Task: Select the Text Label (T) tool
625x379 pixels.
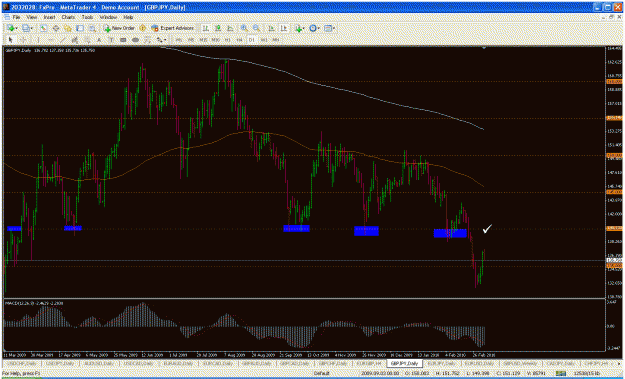Action: click(x=111, y=39)
